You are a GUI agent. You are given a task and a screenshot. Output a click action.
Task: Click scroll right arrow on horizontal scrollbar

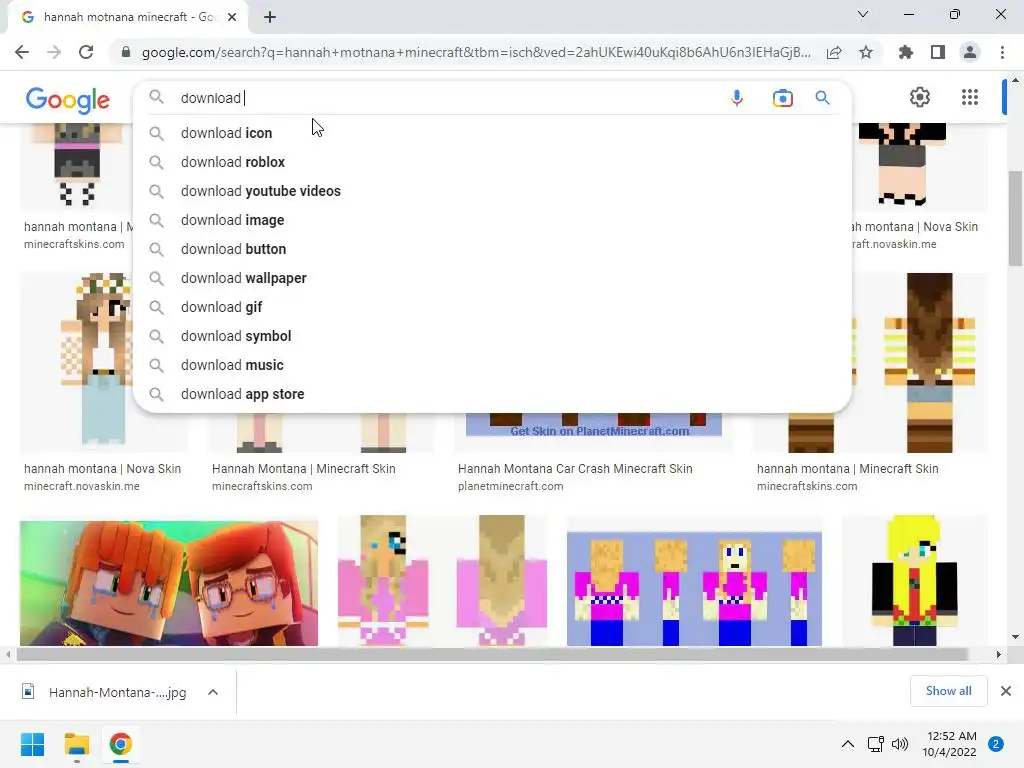click(998, 654)
